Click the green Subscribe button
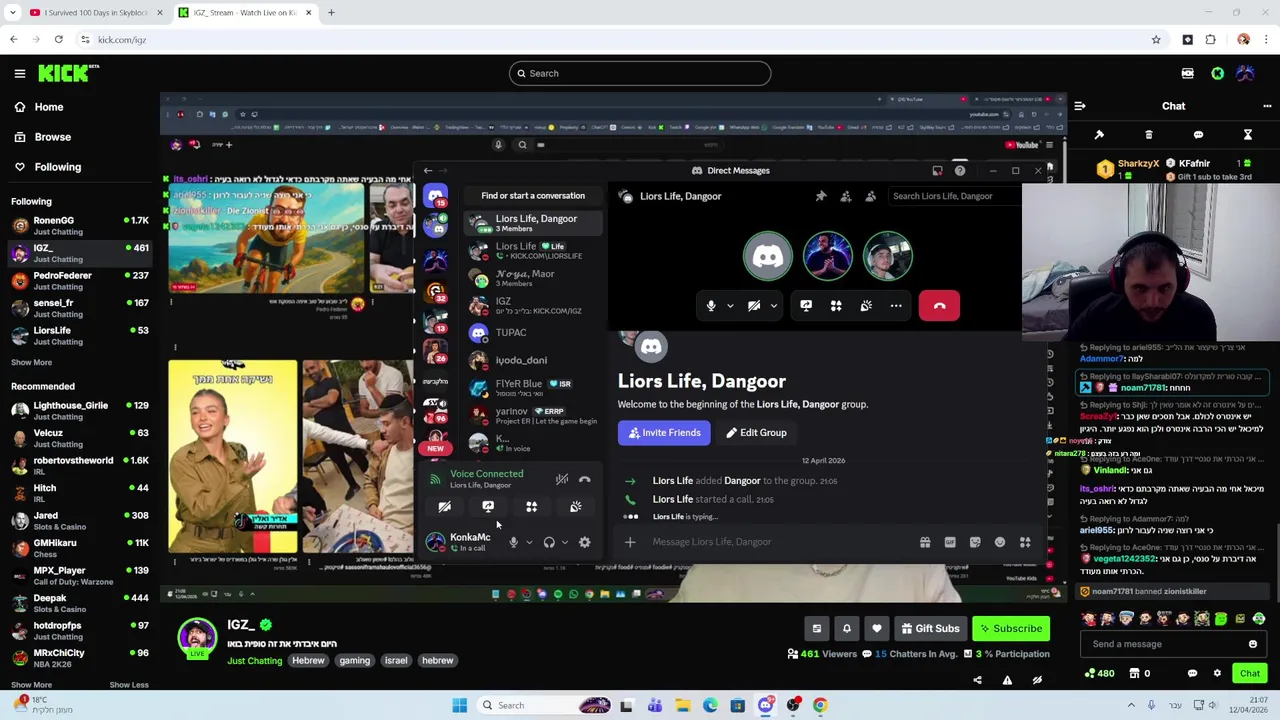Screen dimensions: 1280x720 [x=1011, y=628]
